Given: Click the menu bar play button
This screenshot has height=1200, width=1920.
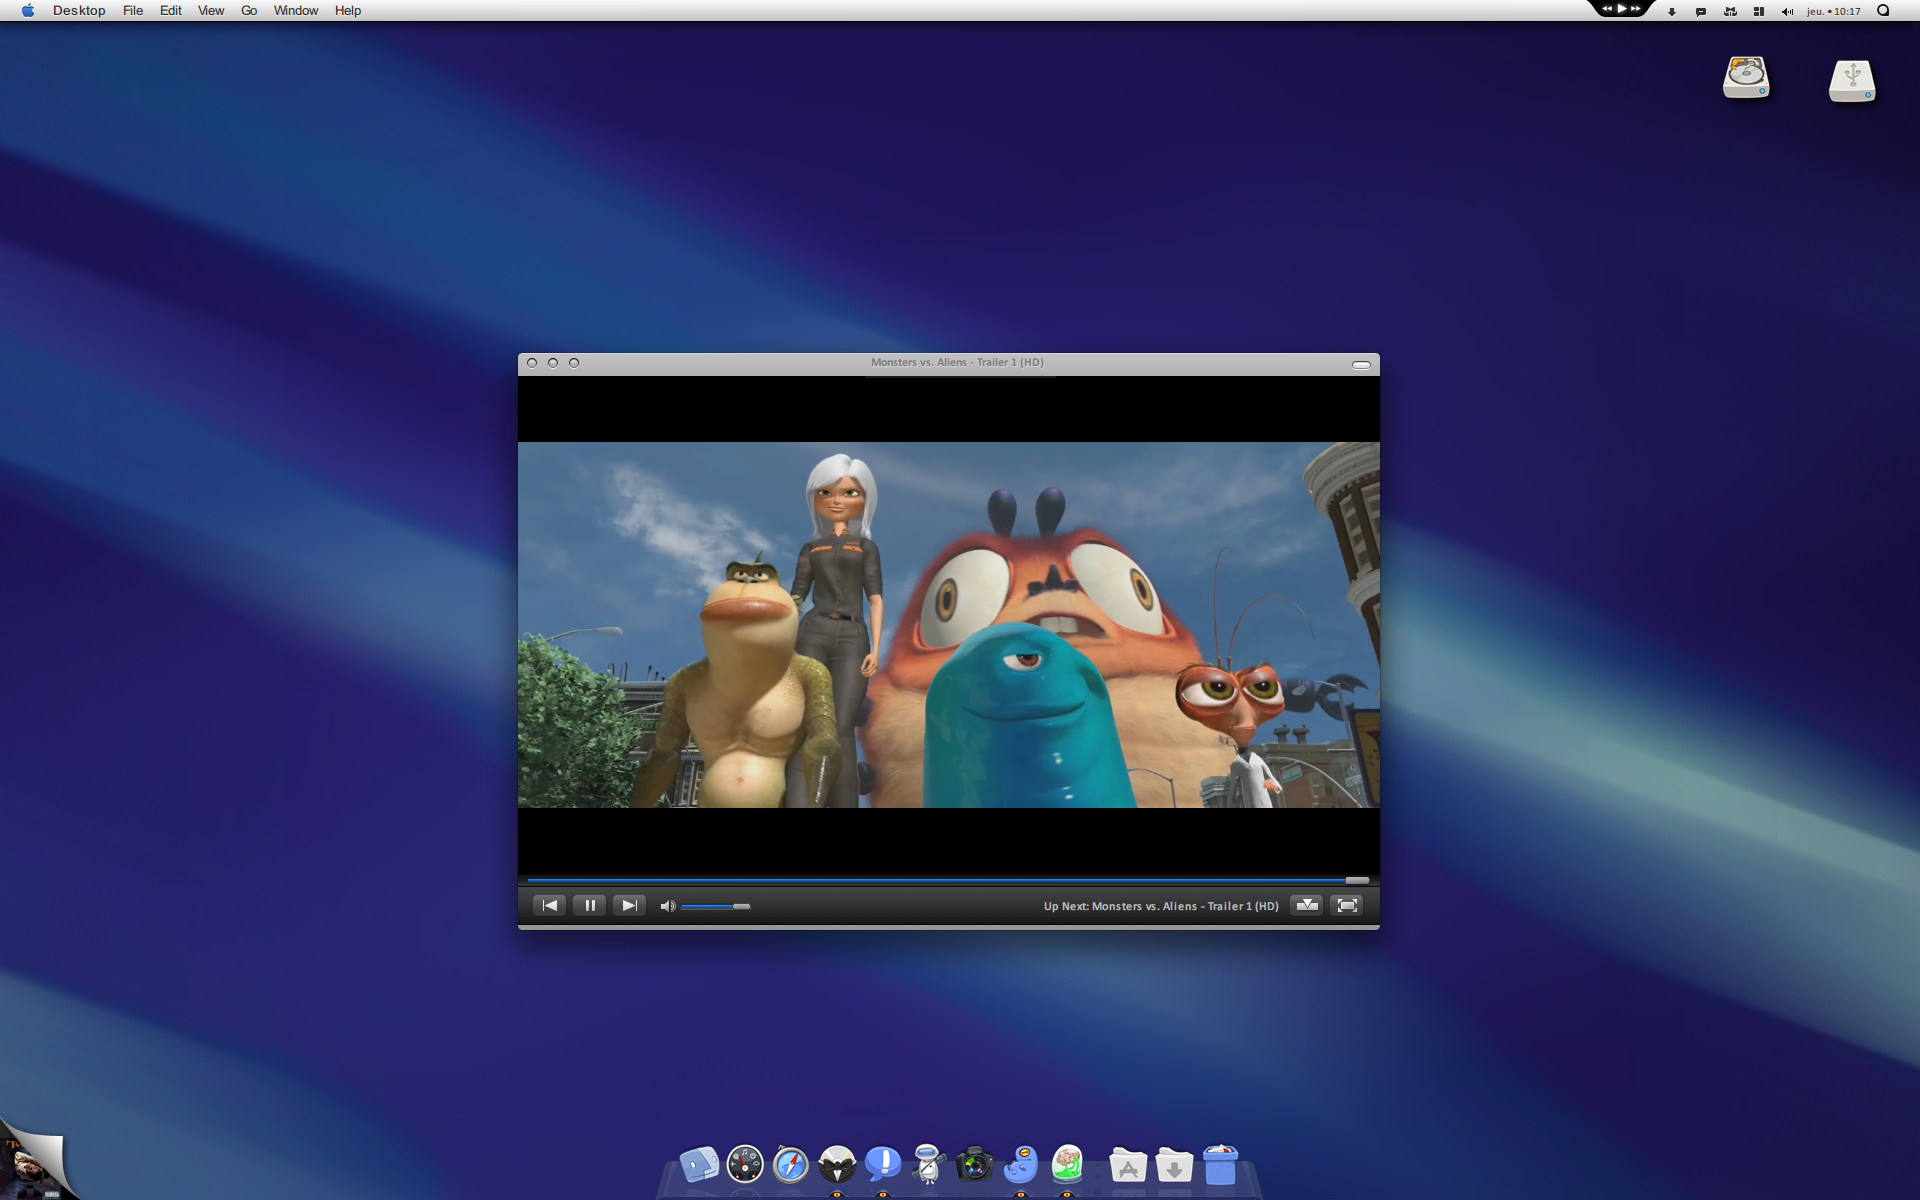Looking at the screenshot, I should [x=1622, y=8].
